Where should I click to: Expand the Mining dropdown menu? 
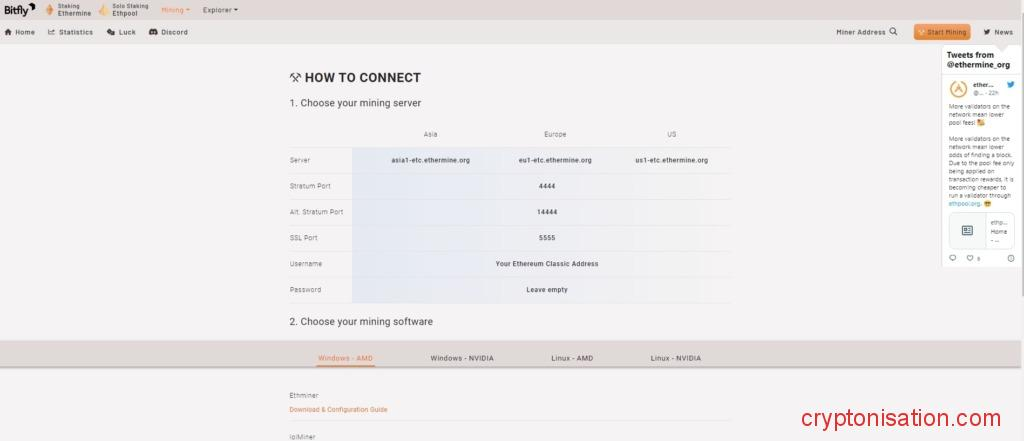(175, 10)
